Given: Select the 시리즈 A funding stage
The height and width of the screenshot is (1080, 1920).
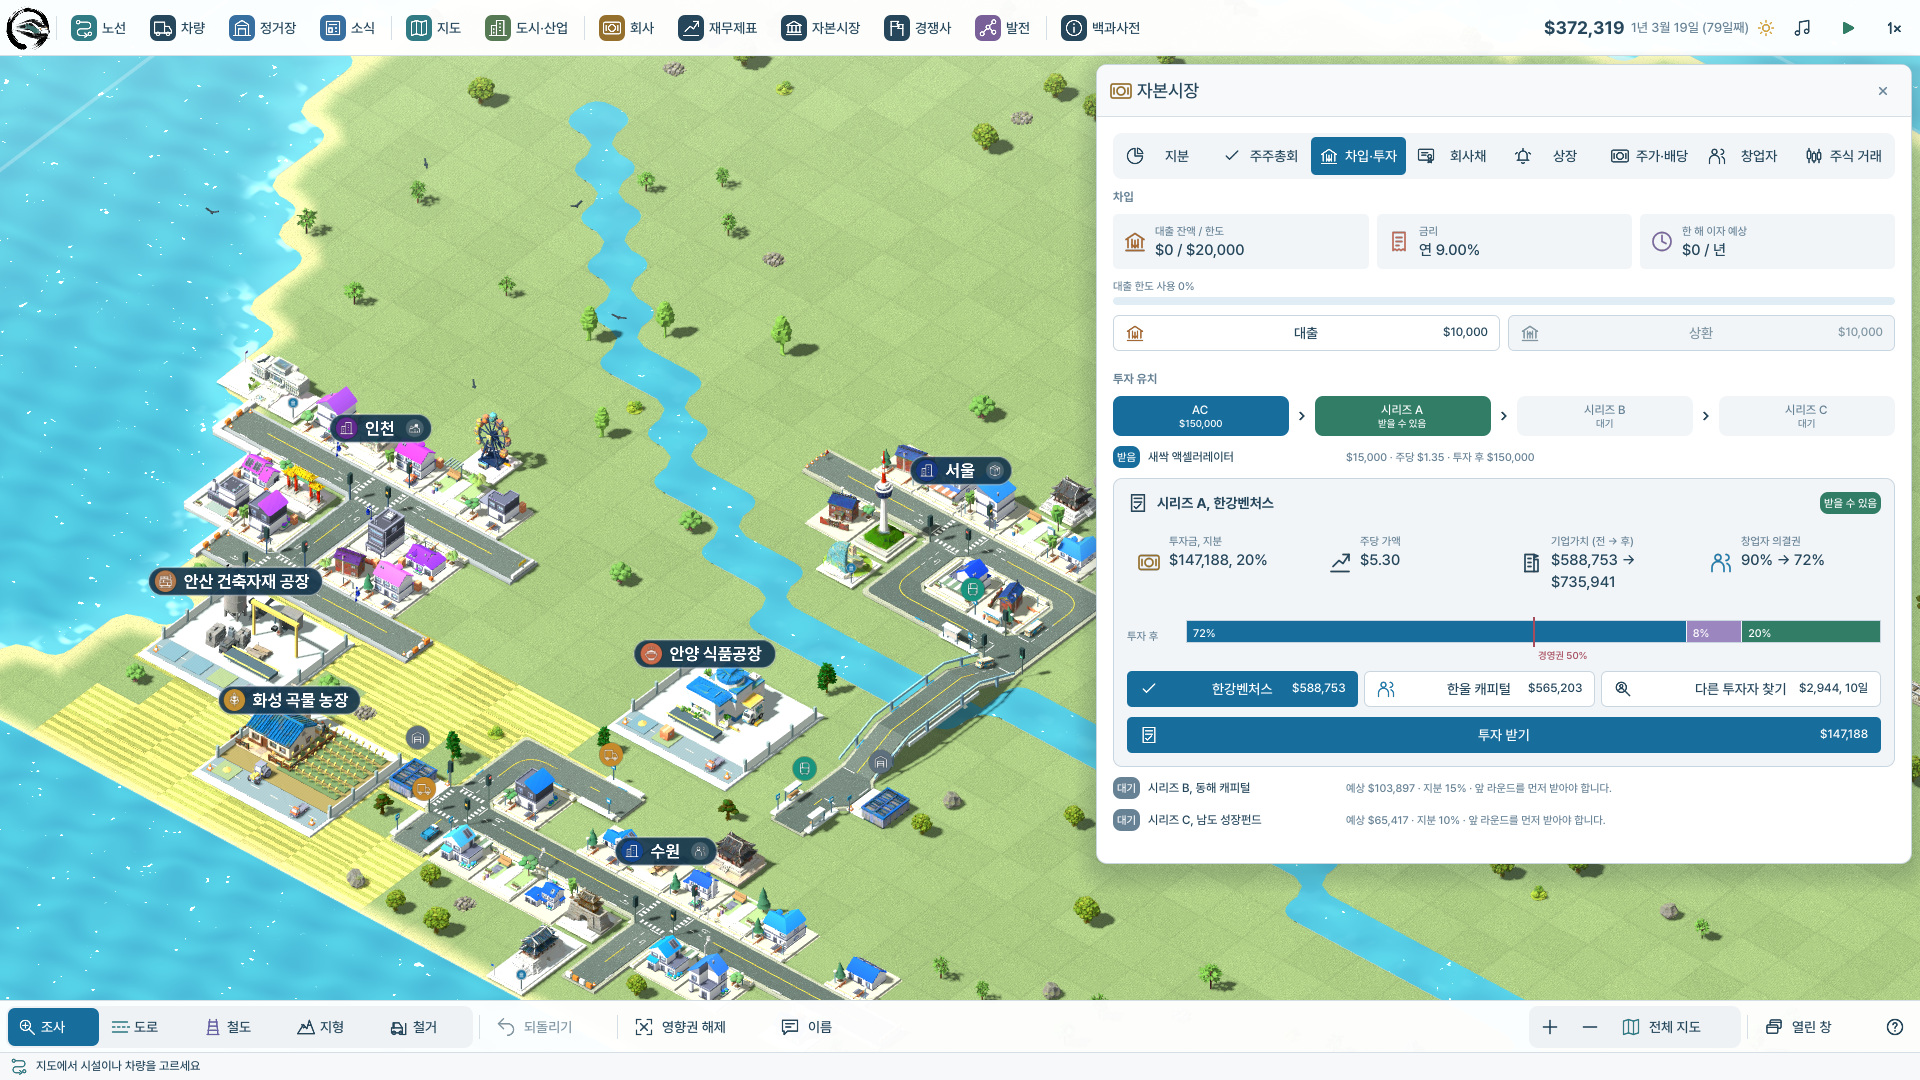Looking at the screenshot, I should 1402,416.
